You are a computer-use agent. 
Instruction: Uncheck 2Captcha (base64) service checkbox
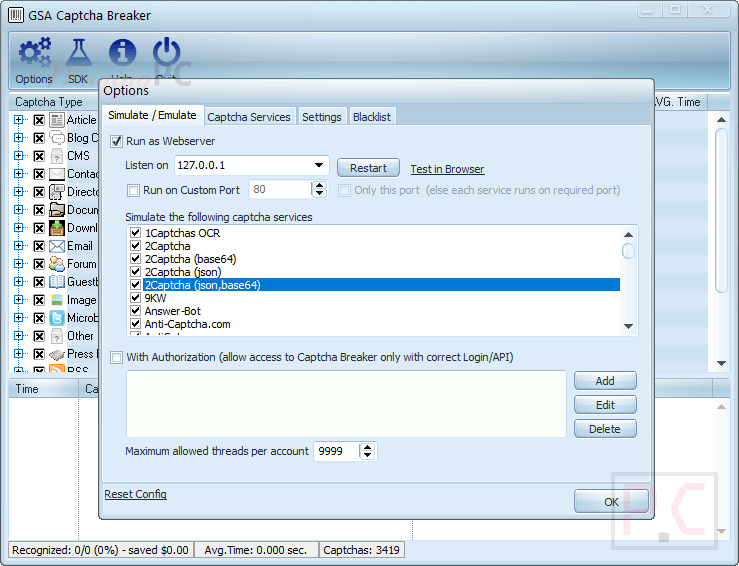[136, 259]
